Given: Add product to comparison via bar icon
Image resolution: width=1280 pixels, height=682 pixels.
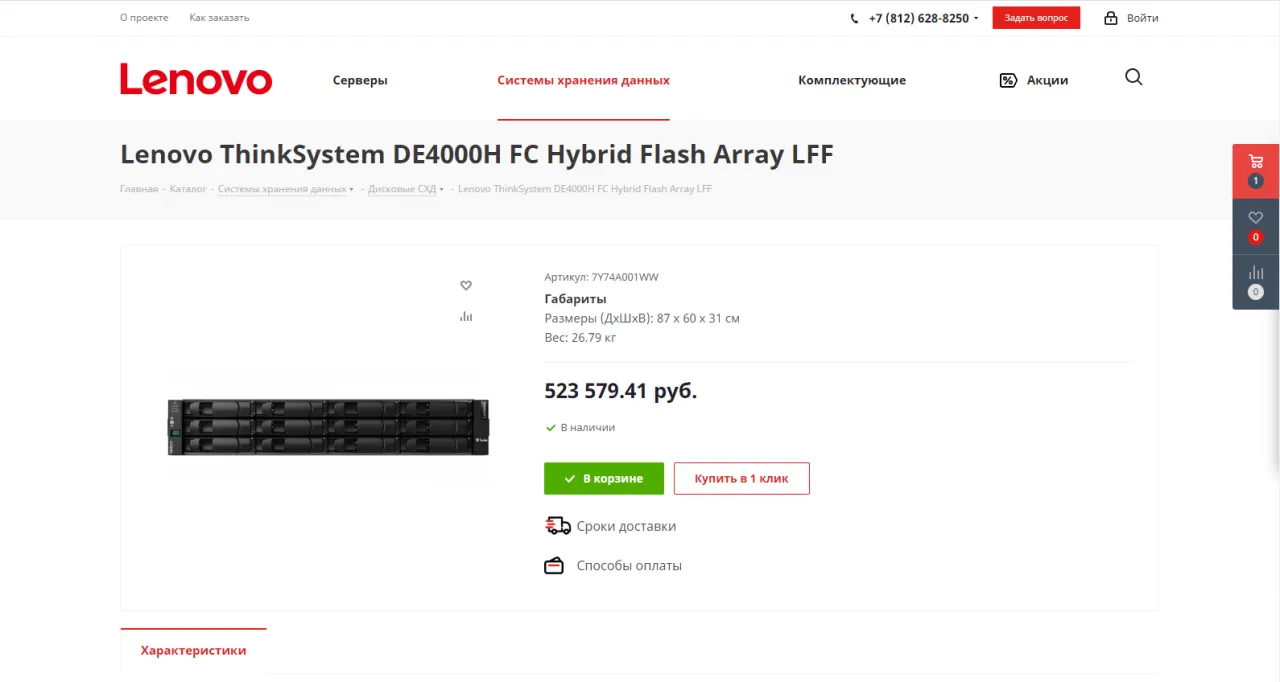Looking at the screenshot, I should click(466, 317).
